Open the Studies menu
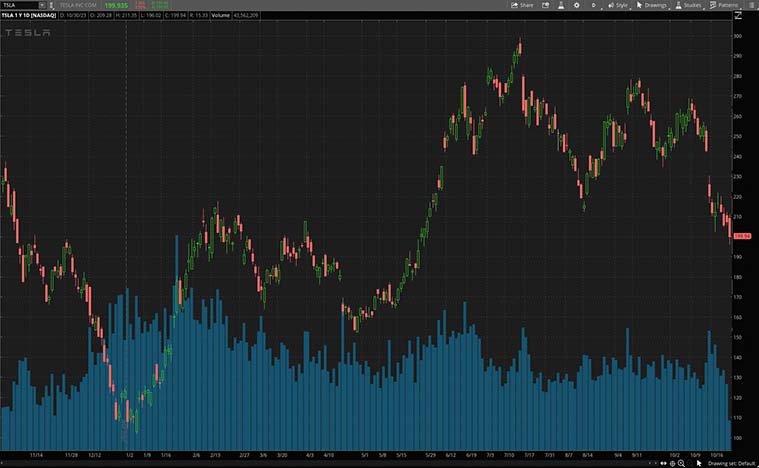This screenshot has width=759, height=468. coord(689,5)
